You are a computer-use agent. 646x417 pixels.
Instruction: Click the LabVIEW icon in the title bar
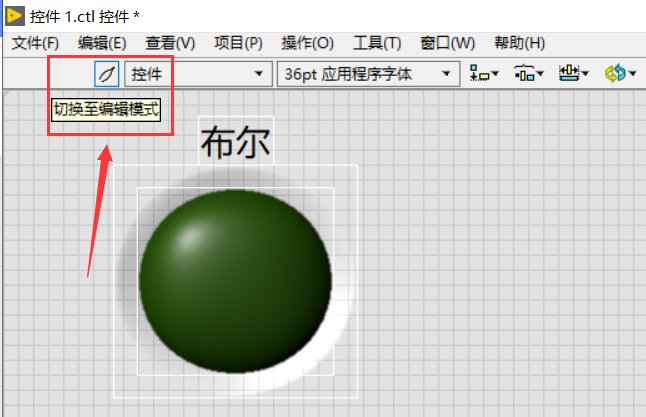14,16
